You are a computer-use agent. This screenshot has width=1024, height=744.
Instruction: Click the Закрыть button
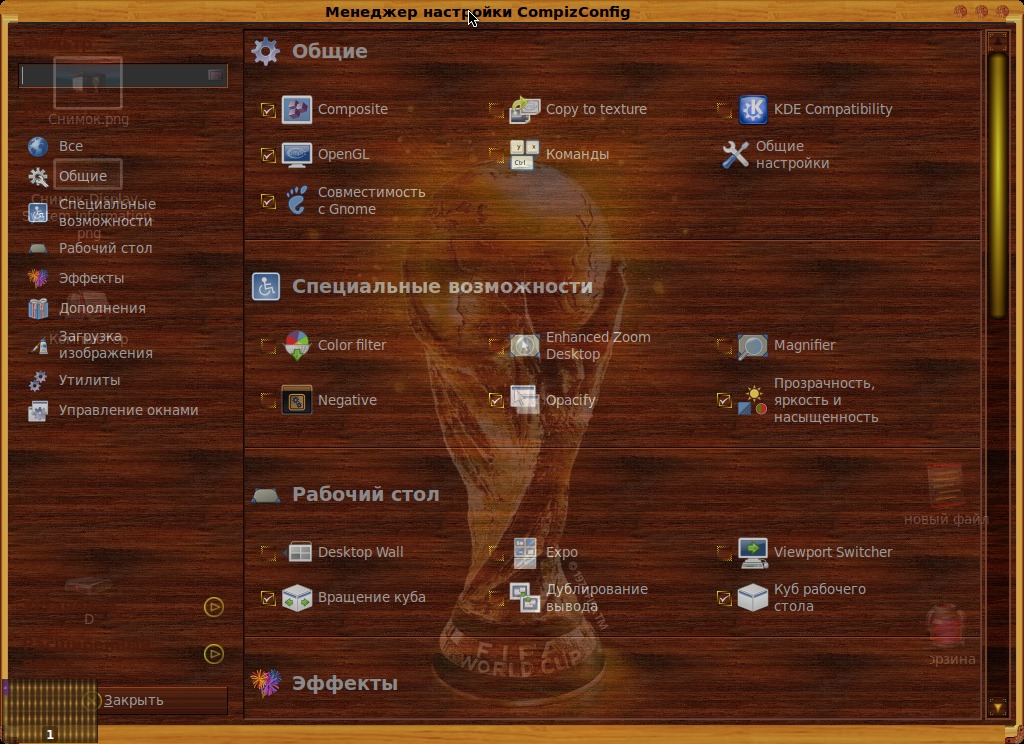coord(123,700)
